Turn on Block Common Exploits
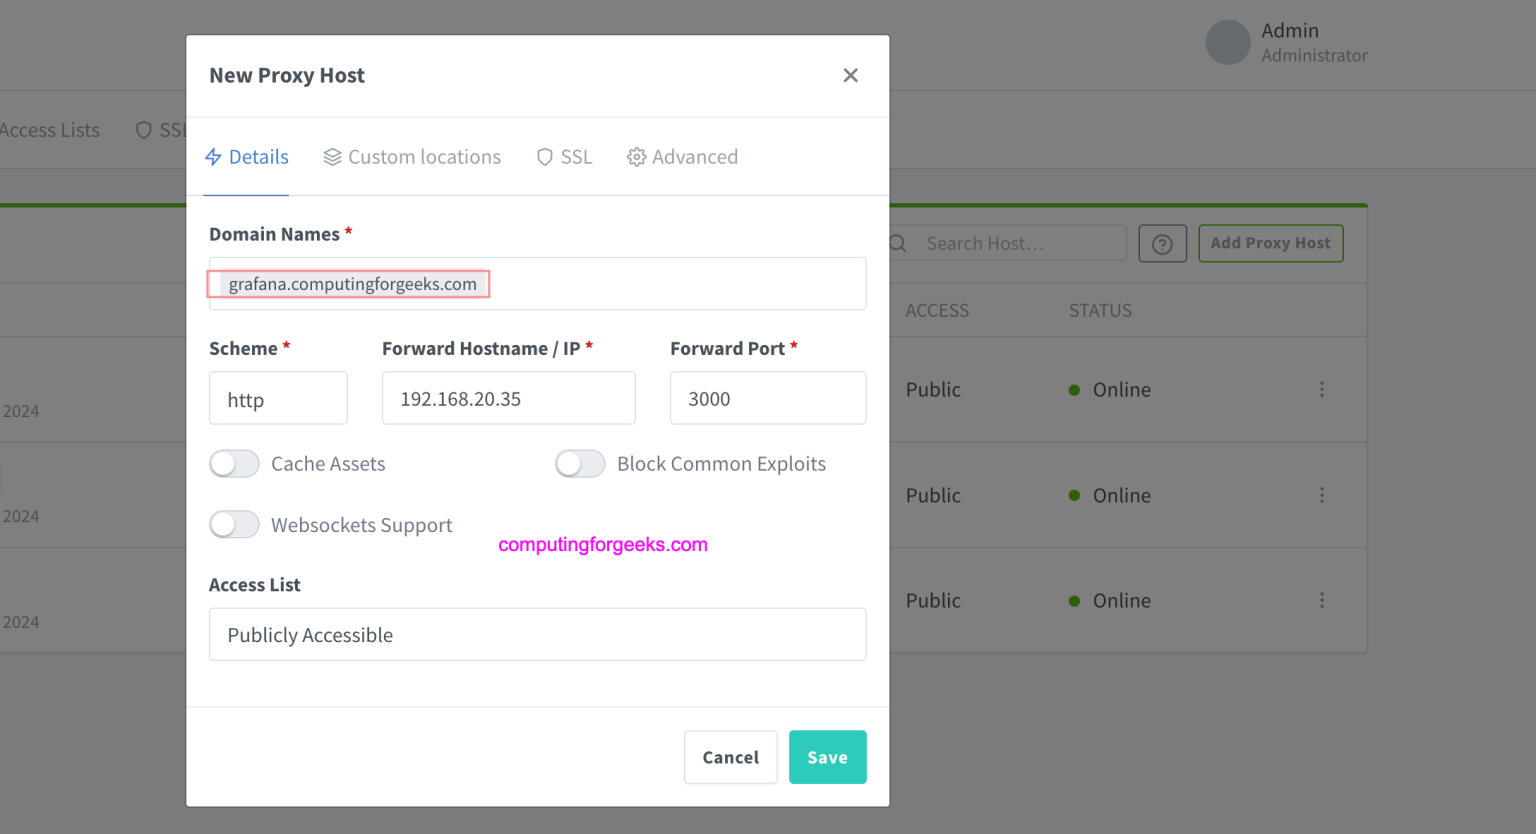The width and height of the screenshot is (1536, 834). tap(580, 464)
